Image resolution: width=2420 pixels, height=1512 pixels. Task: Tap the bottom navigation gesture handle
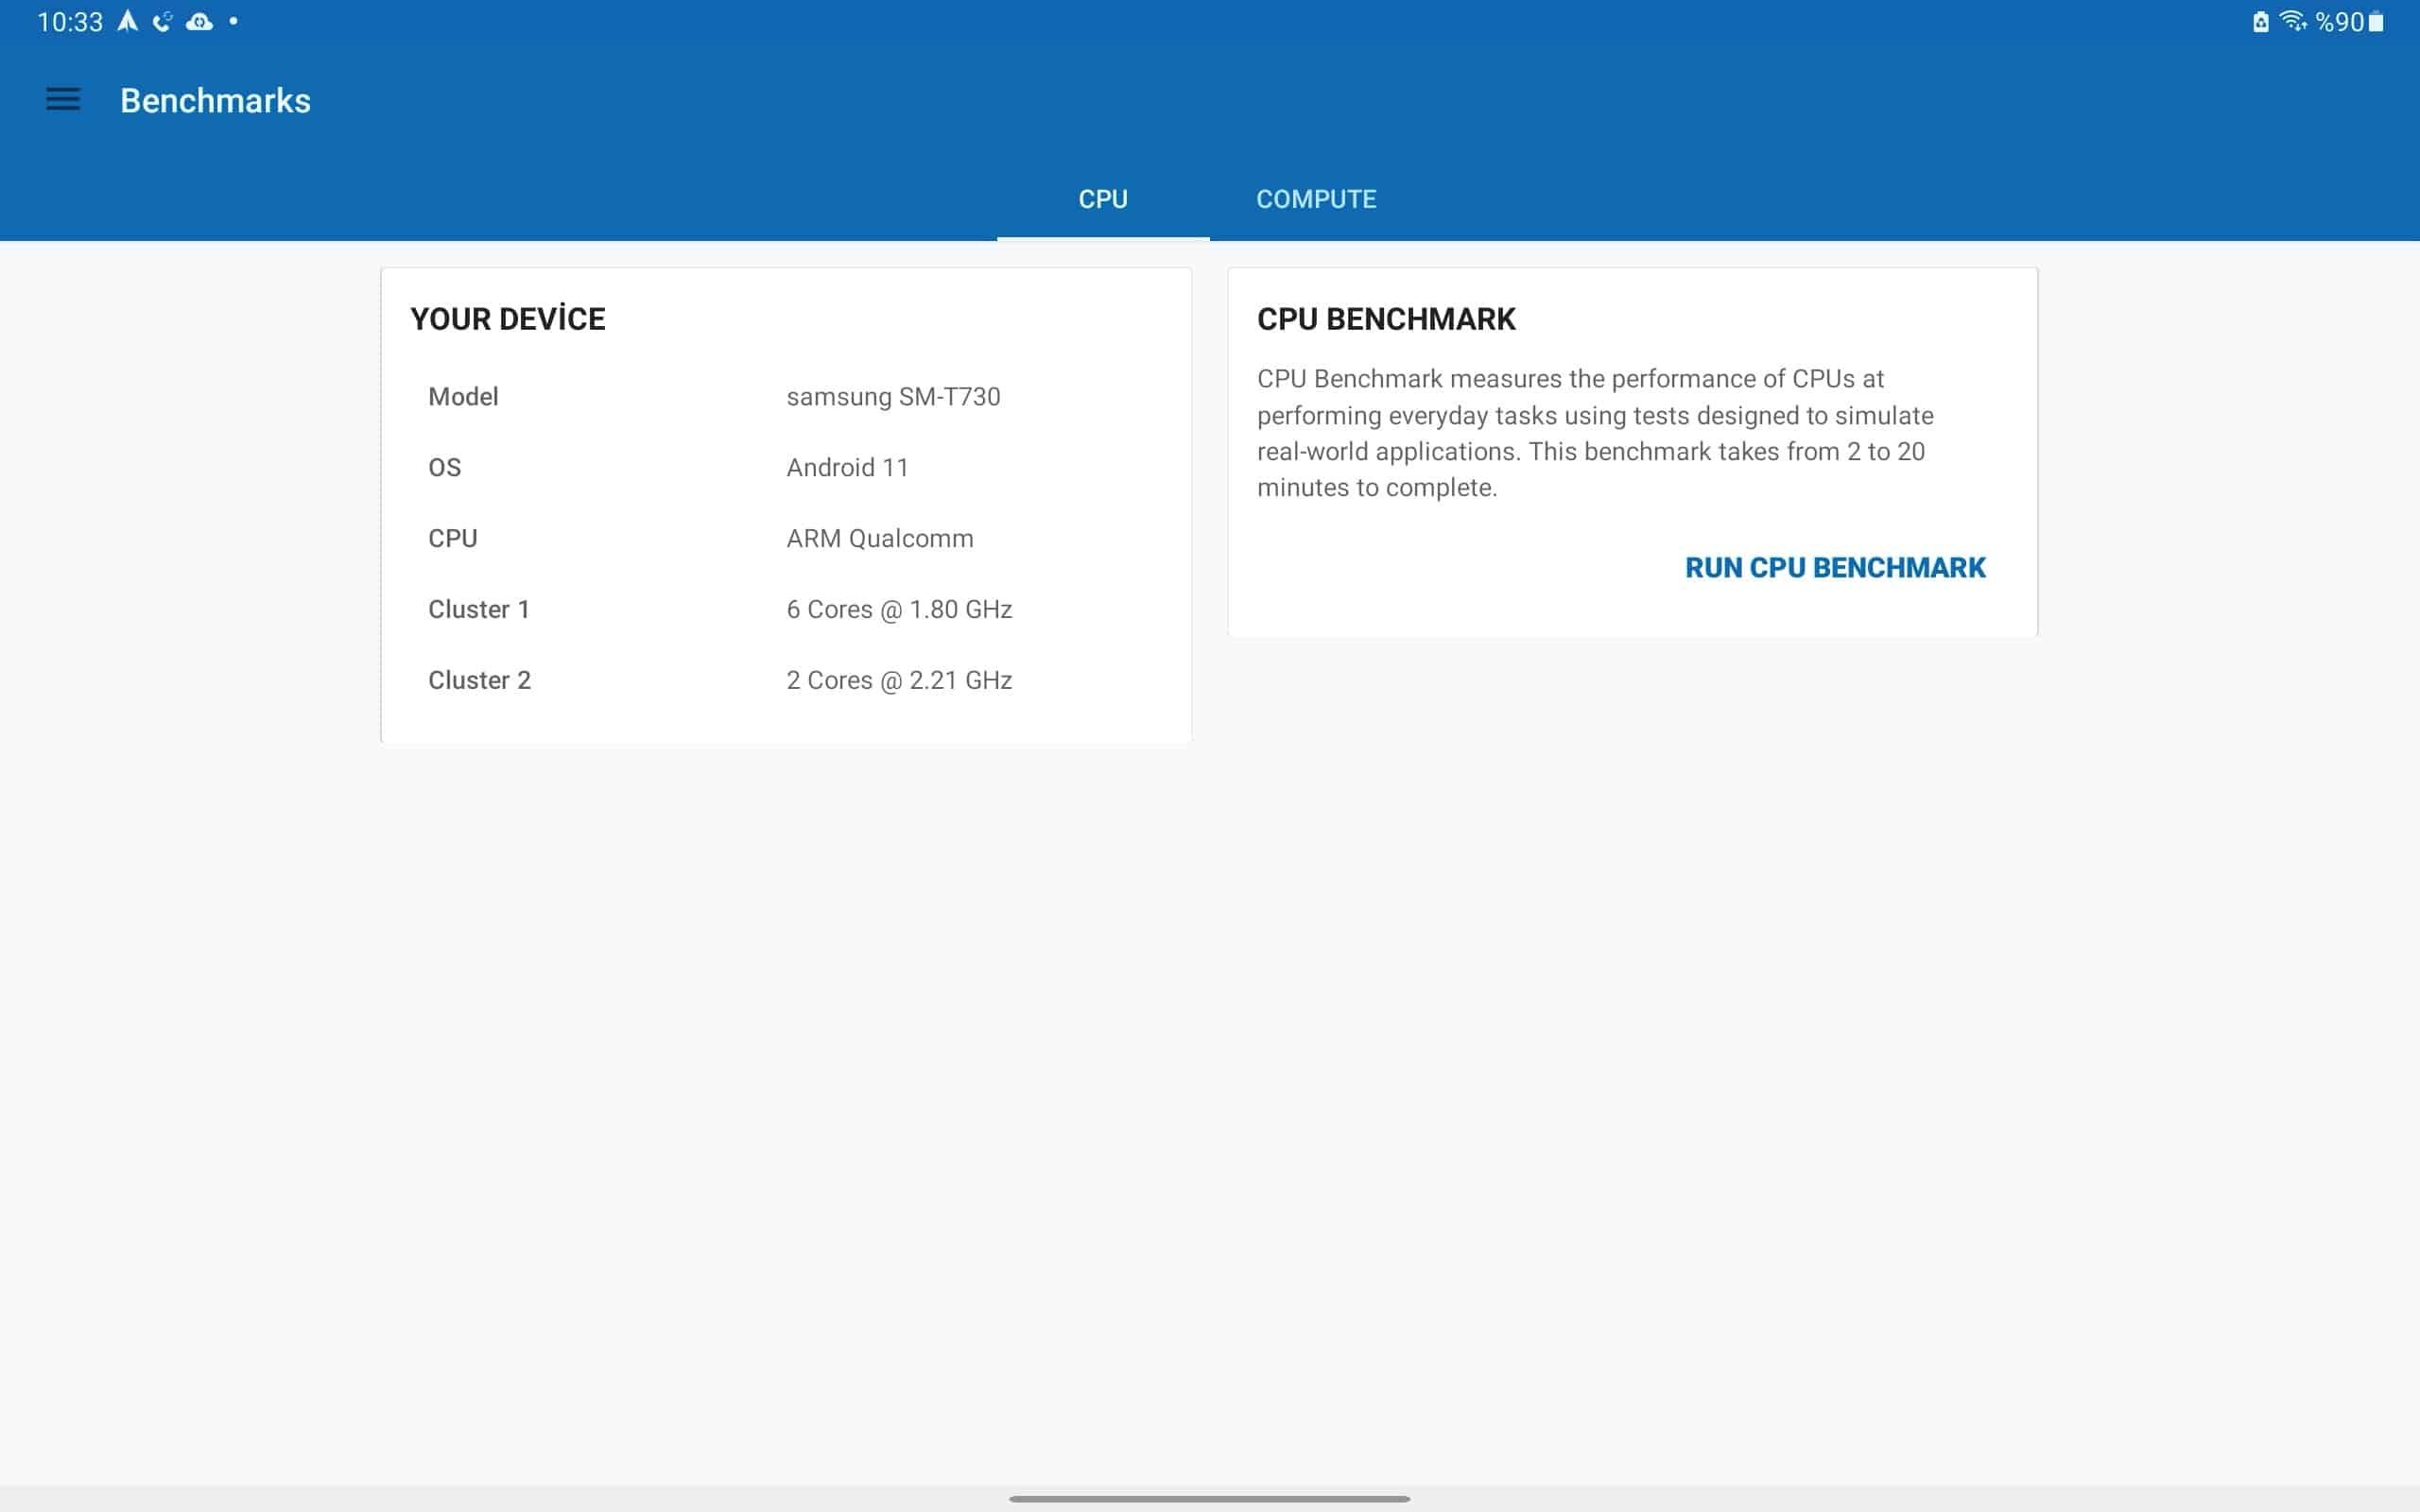tap(1209, 1498)
